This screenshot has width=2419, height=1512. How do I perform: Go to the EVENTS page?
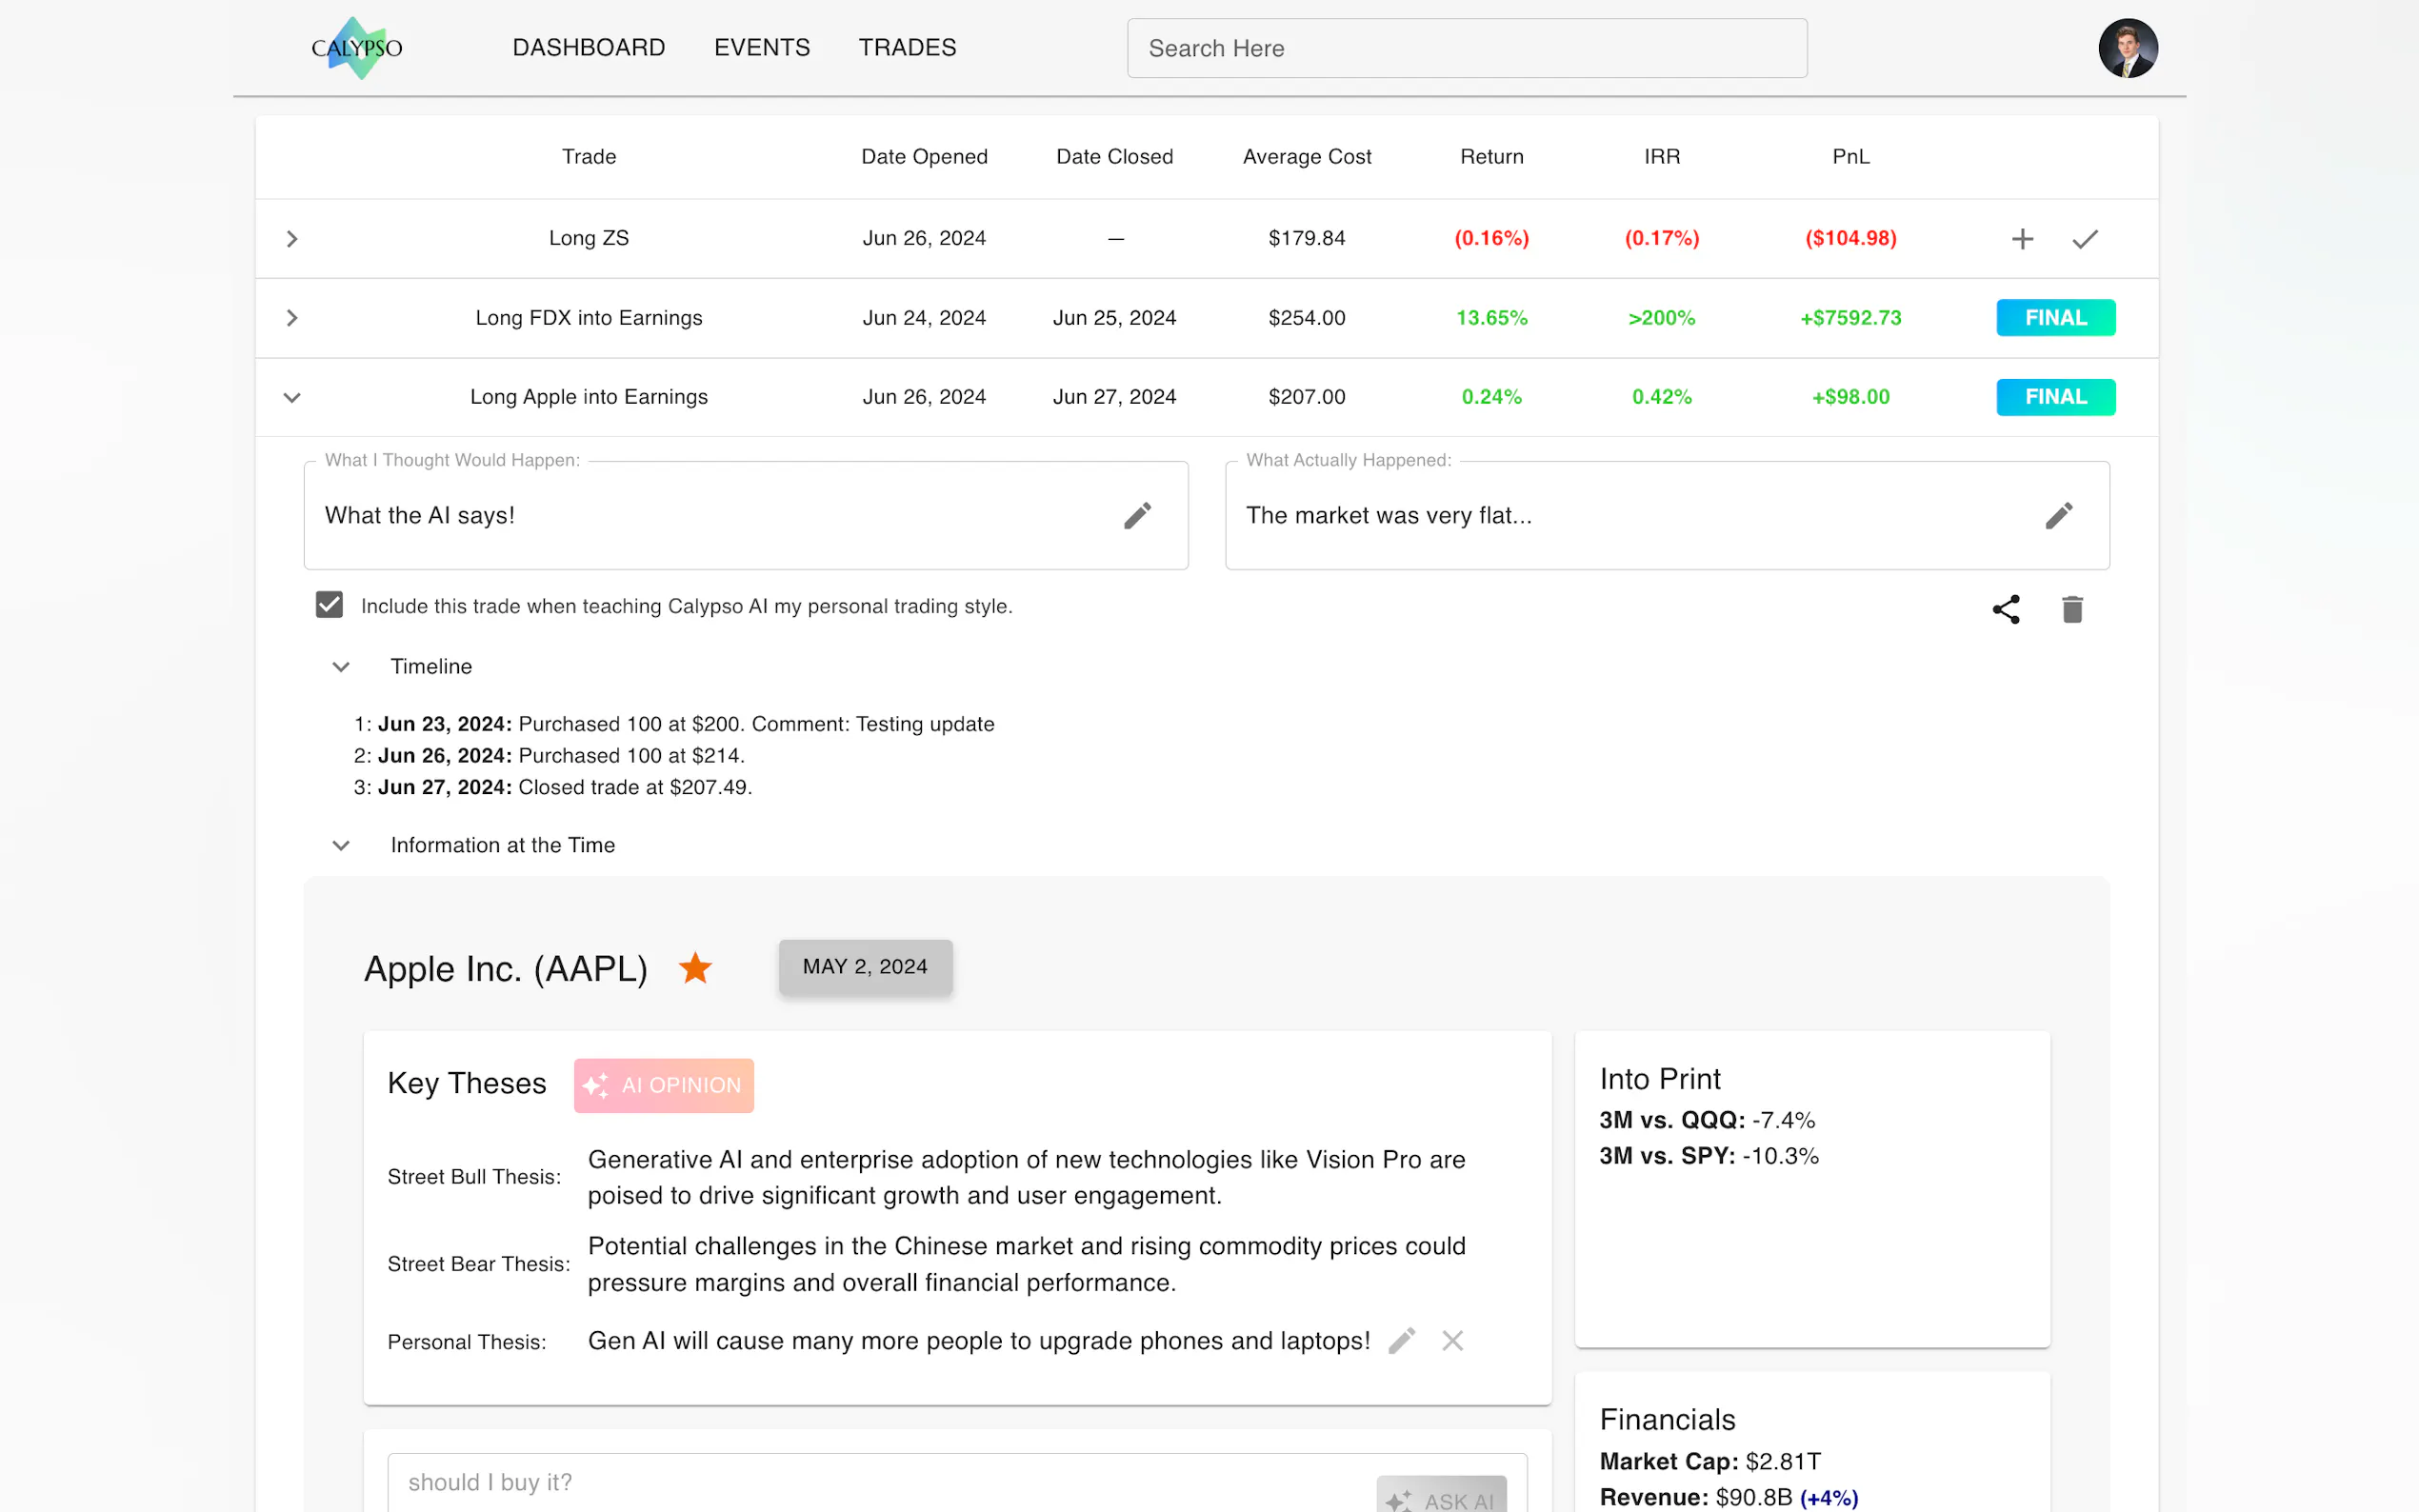click(761, 48)
